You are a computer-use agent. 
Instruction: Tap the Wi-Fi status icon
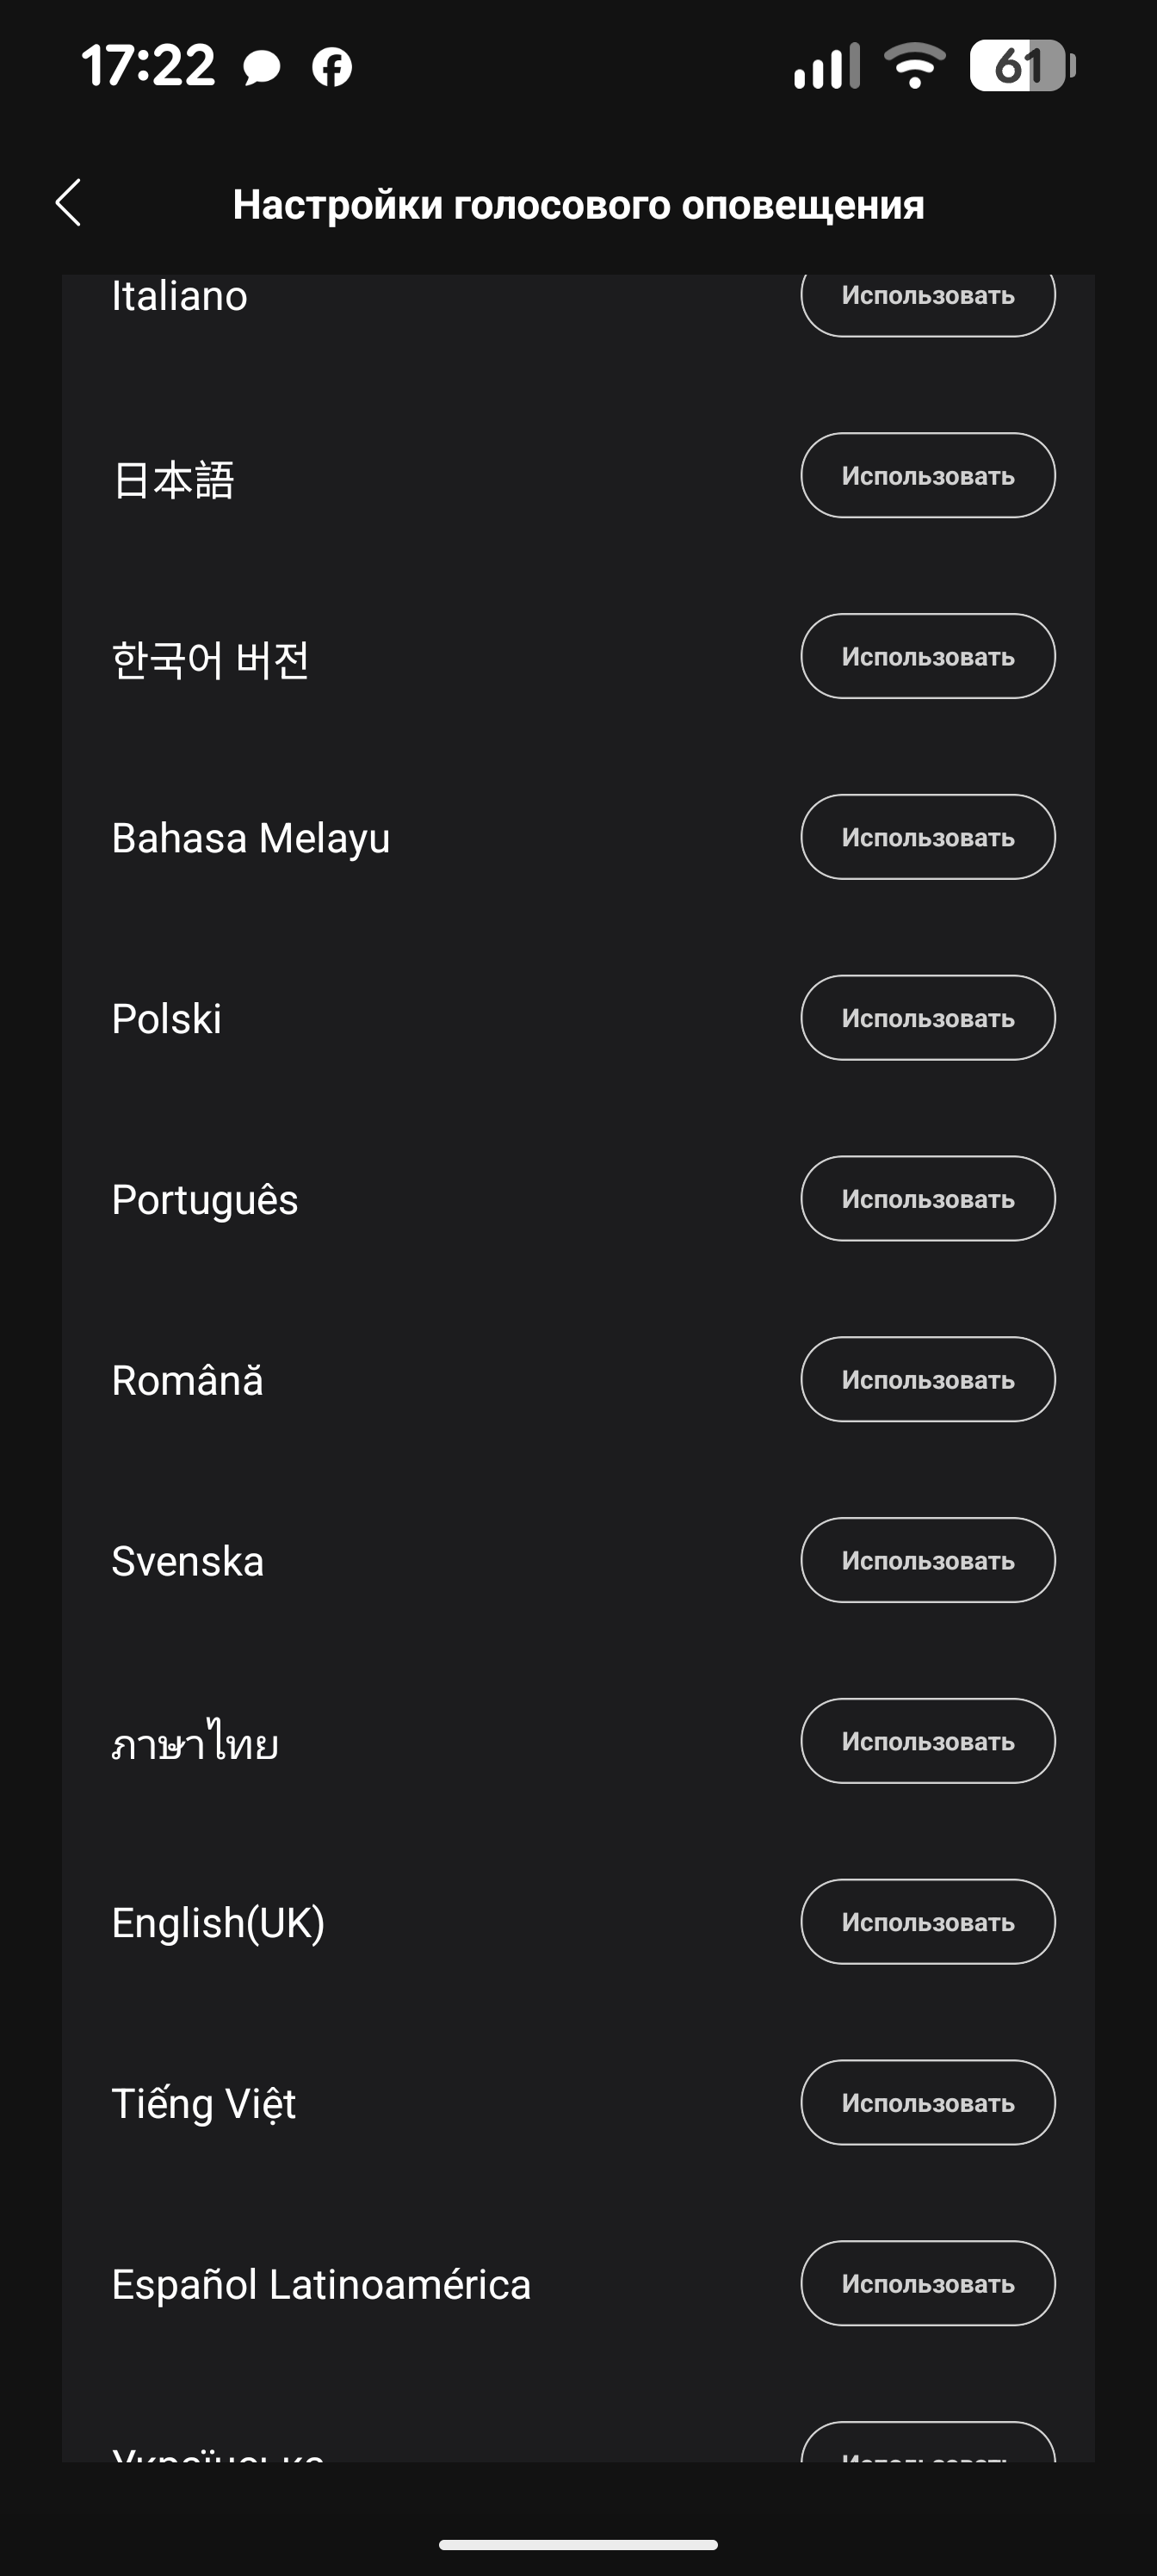click(x=915, y=66)
